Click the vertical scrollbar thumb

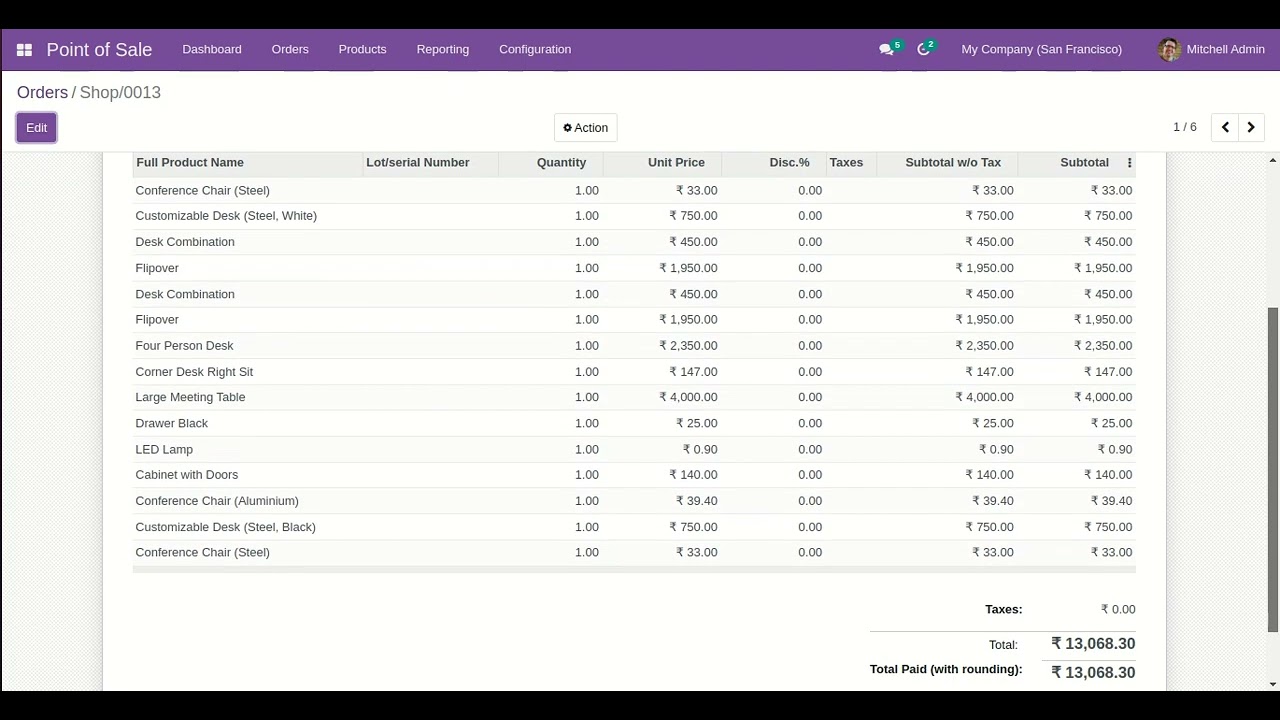point(1273,469)
